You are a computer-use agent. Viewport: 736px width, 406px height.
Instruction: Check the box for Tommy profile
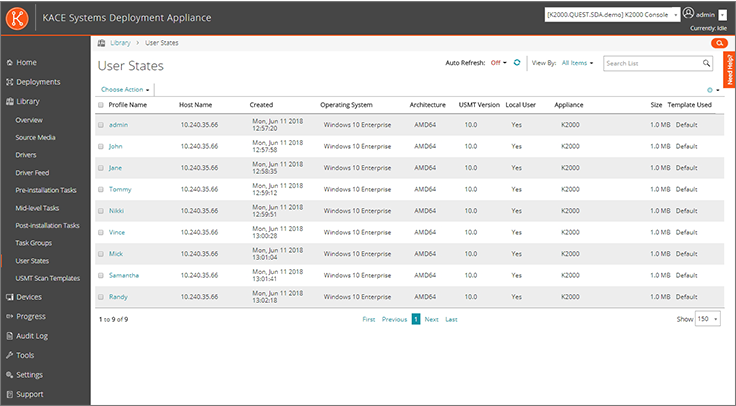(x=100, y=190)
